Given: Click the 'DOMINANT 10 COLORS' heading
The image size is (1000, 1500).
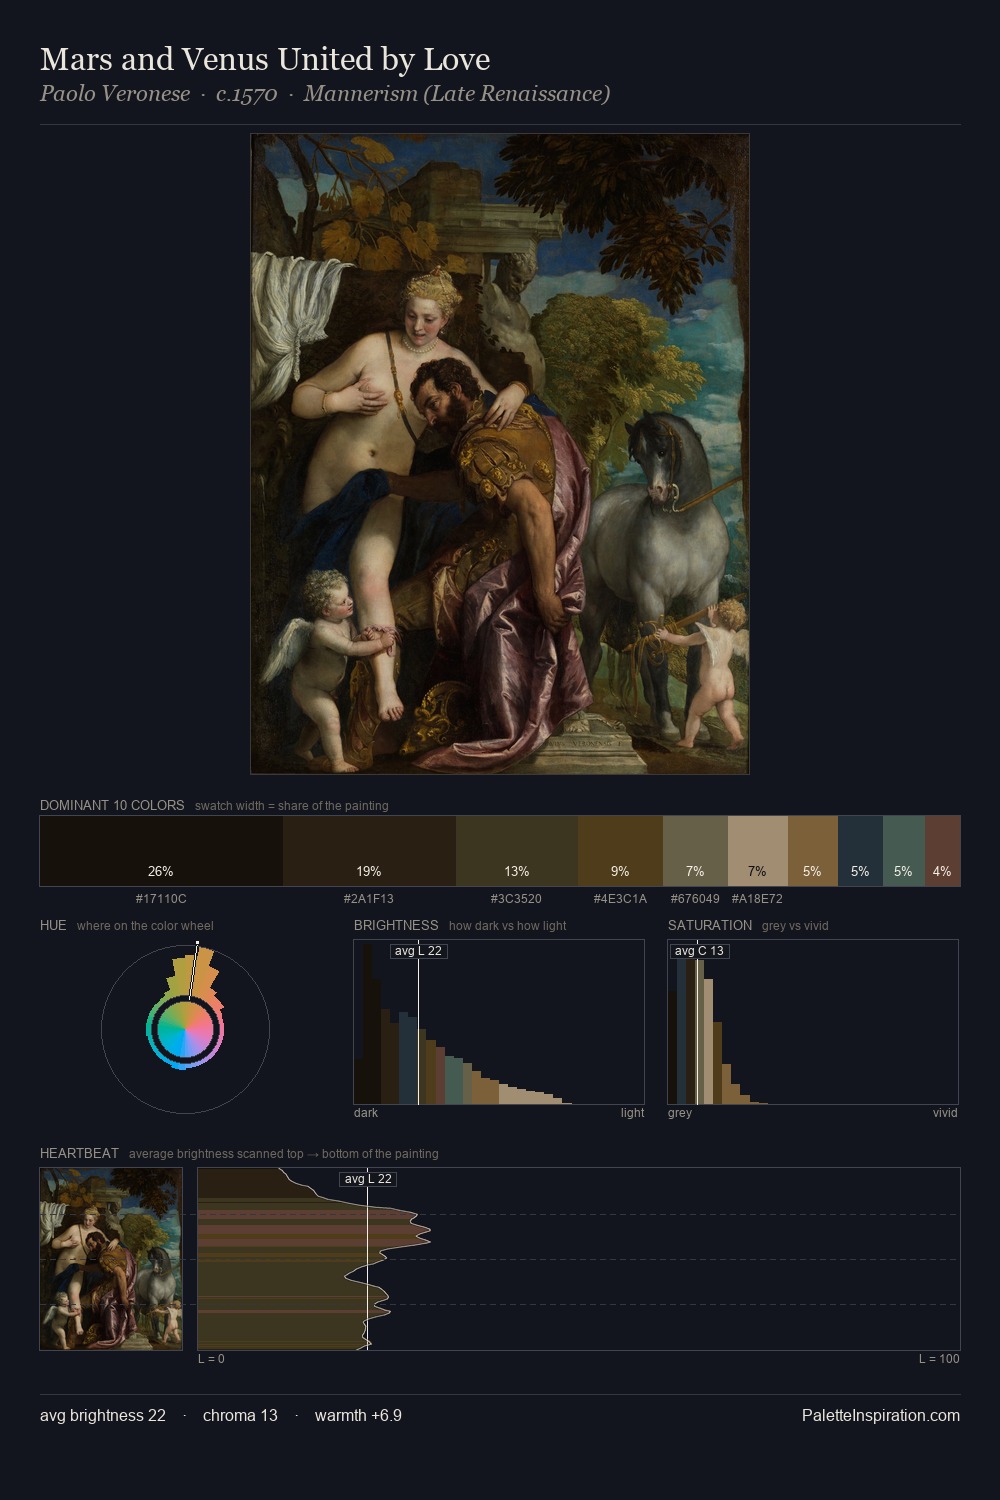Looking at the screenshot, I should pyautogui.click(x=112, y=805).
